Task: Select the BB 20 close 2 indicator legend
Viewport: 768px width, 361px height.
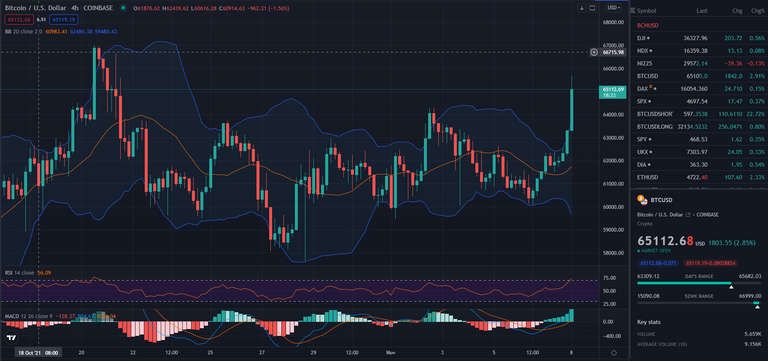Action: click(23, 31)
